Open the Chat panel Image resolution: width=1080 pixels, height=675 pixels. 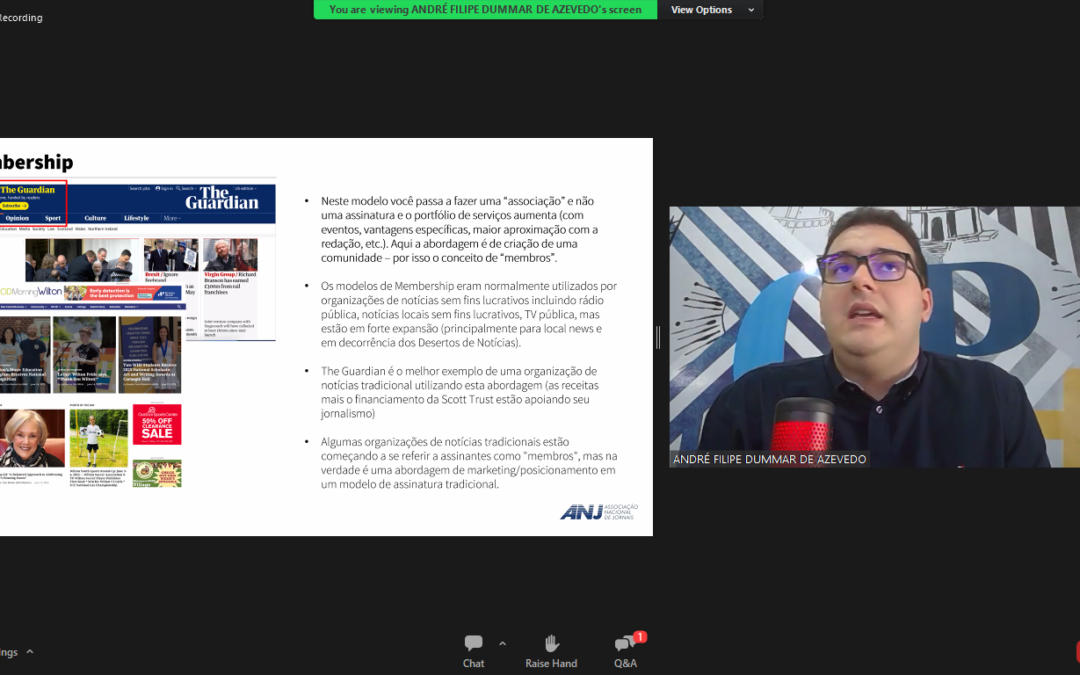click(473, 651)
